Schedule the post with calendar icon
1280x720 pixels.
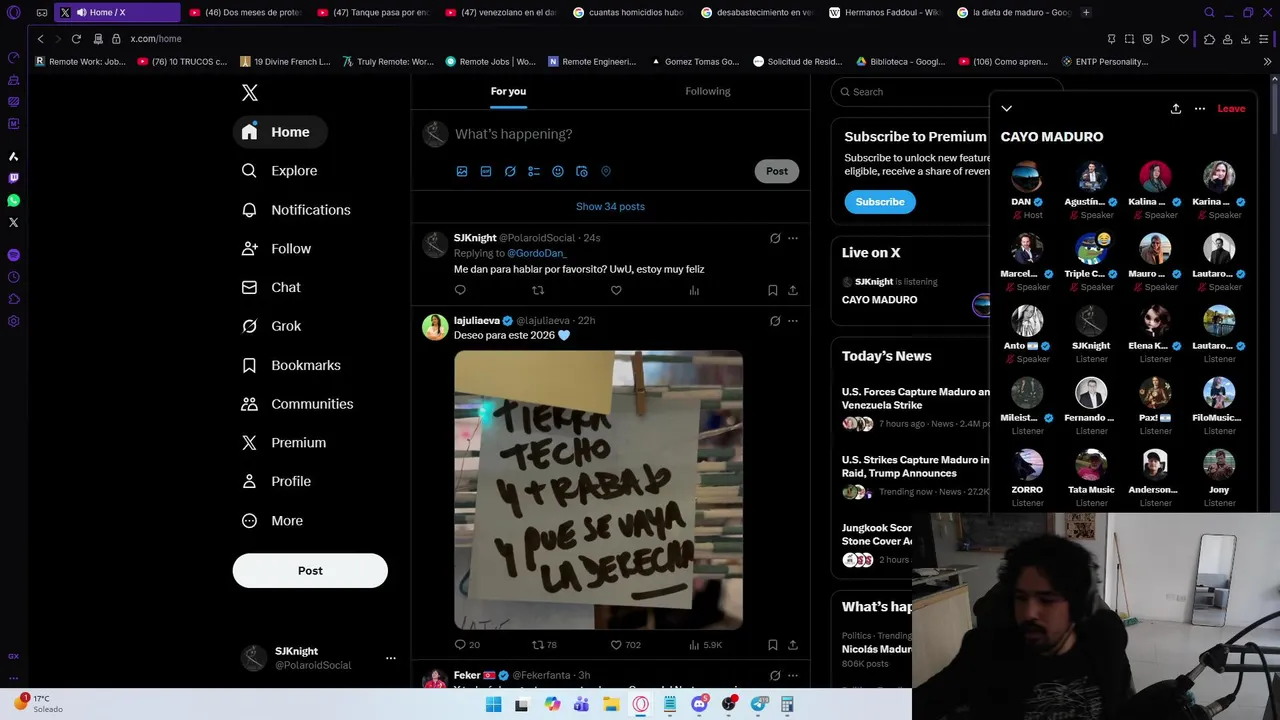pos(582,171)
